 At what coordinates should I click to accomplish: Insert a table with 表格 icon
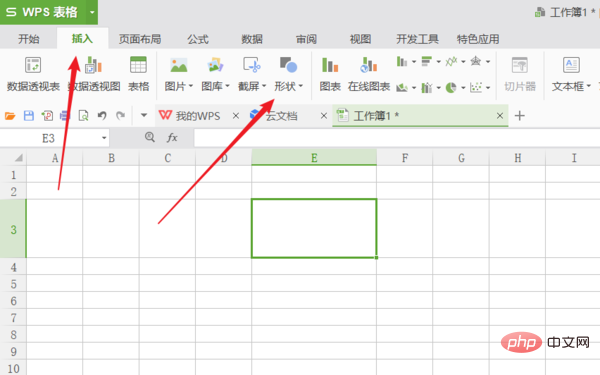tap(138, 74)
